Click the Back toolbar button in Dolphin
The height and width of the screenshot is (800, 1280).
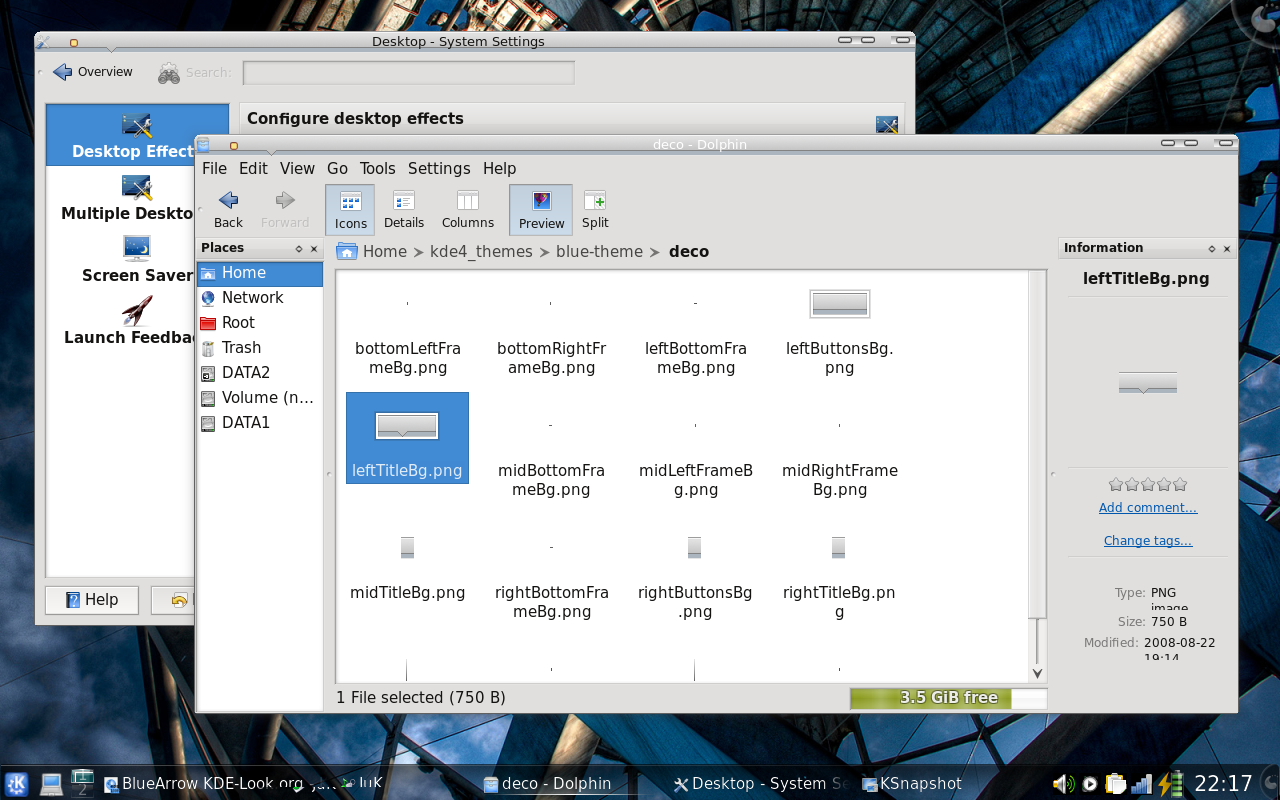pyautogui.click(x=228, y=210)
